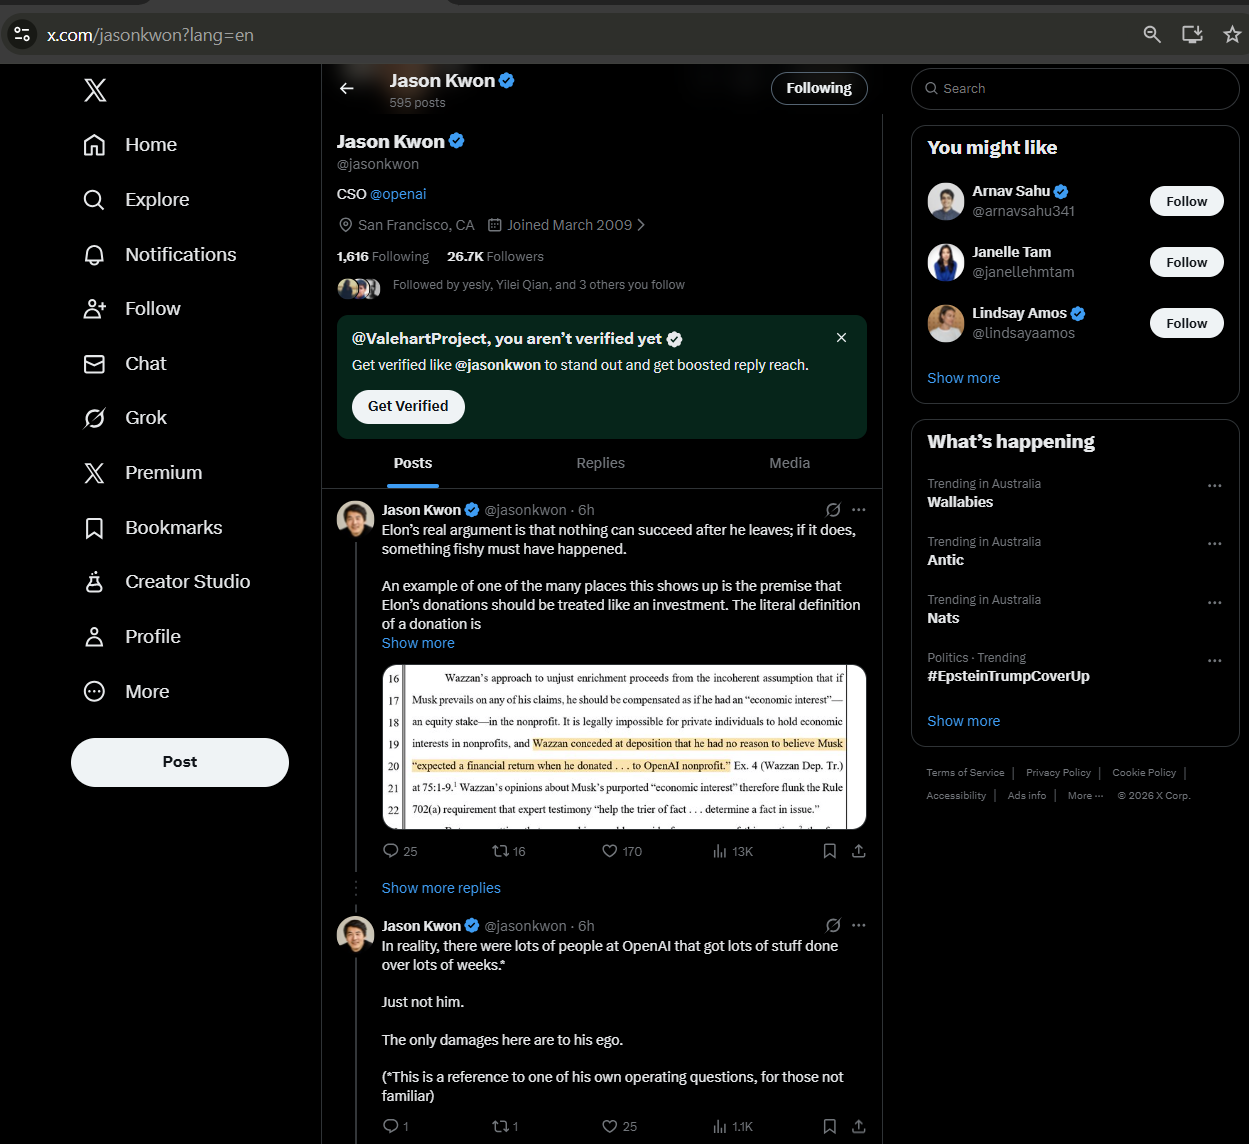Screen dimensions: 1249x1144
Task: Open the Chat sidebar icon
Action: [x=94, y=363]
